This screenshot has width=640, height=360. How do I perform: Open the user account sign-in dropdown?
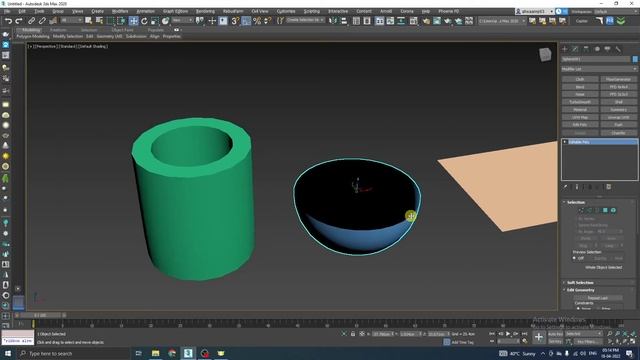click(534, 11)
